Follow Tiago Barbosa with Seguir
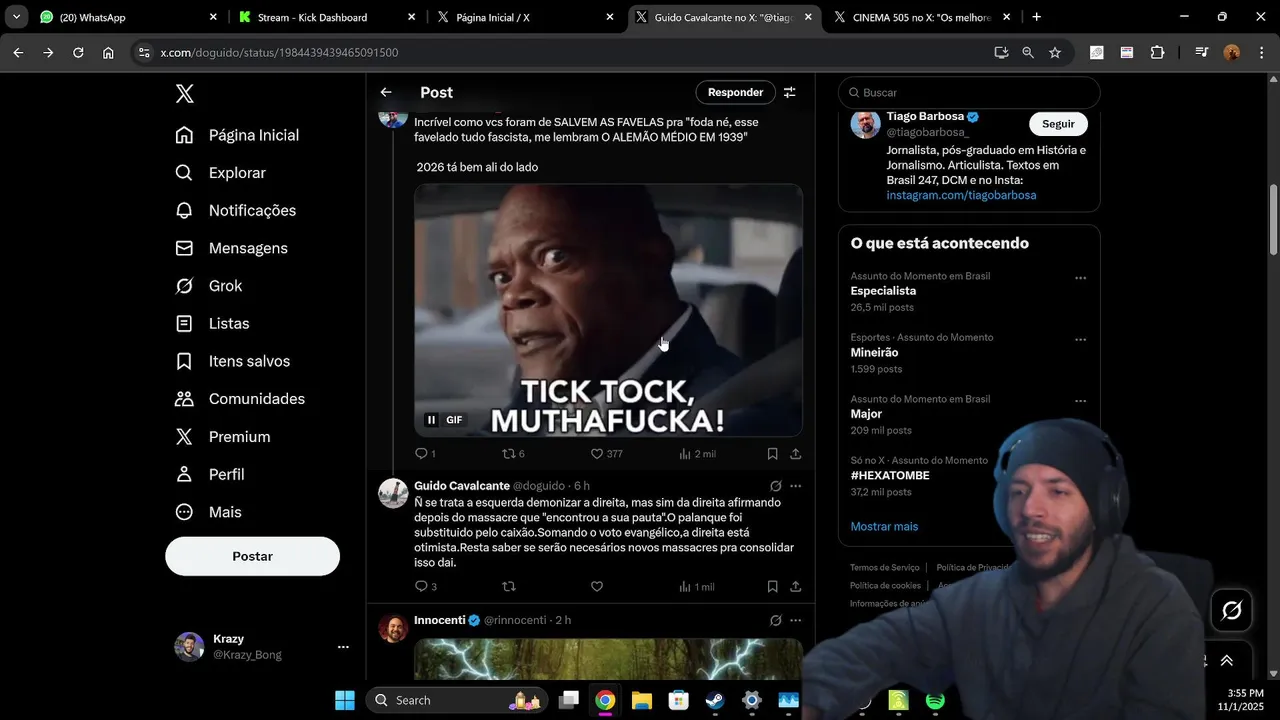1280x720 pixels. click(x=1058, y=124)
